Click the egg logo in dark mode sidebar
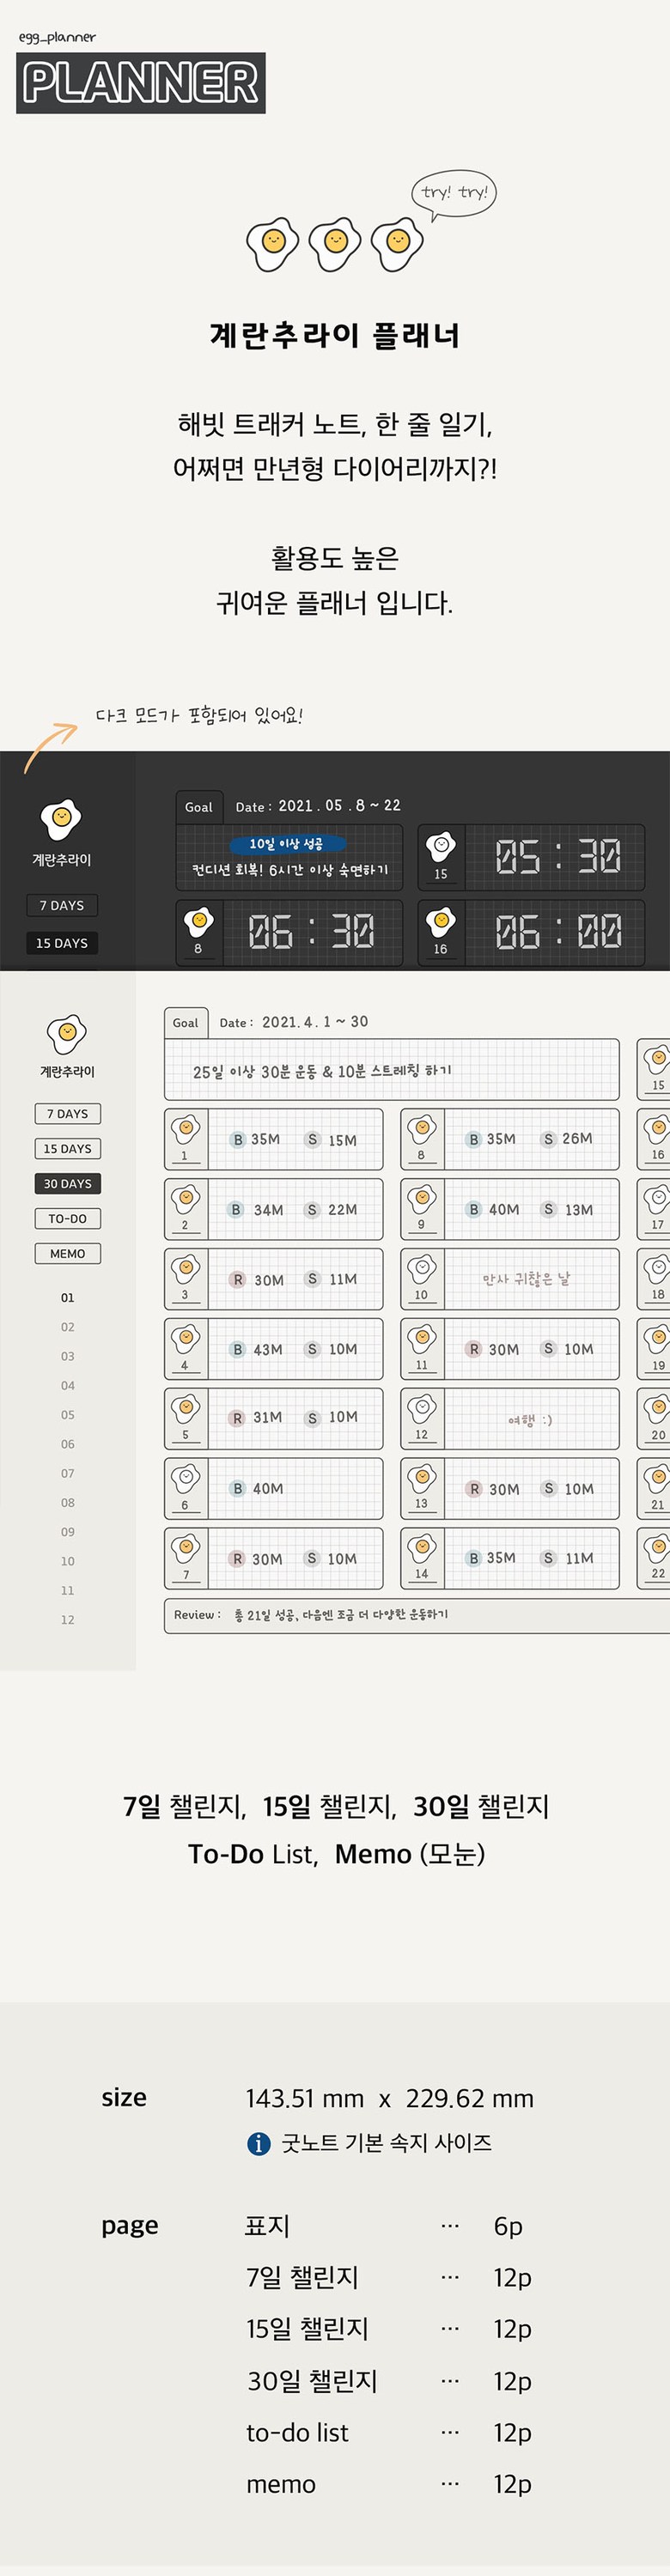 coord(61,819)
